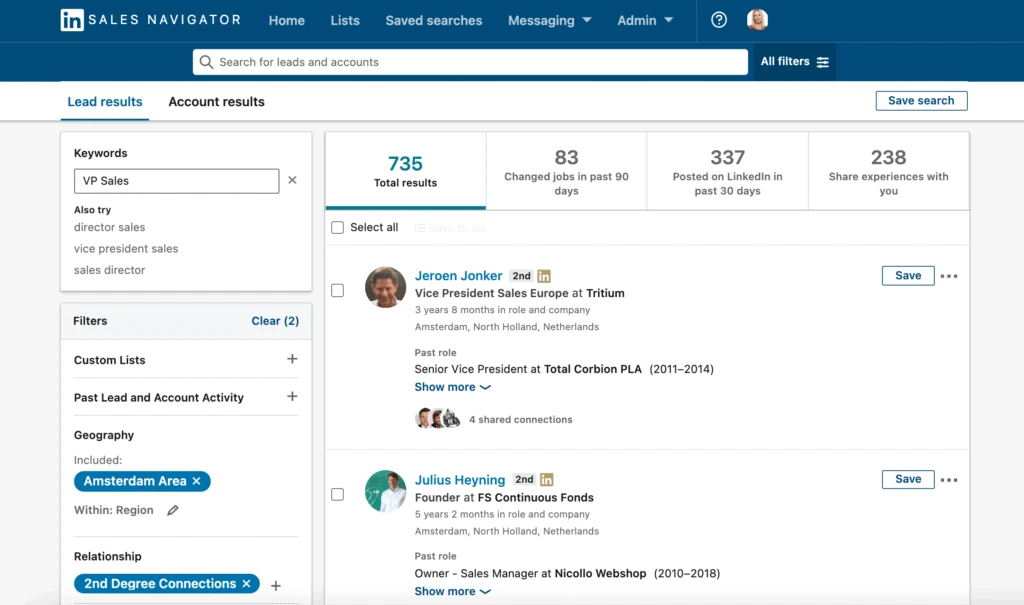
Task: View the 4 shared connections avatars
Action: point(438,418)
